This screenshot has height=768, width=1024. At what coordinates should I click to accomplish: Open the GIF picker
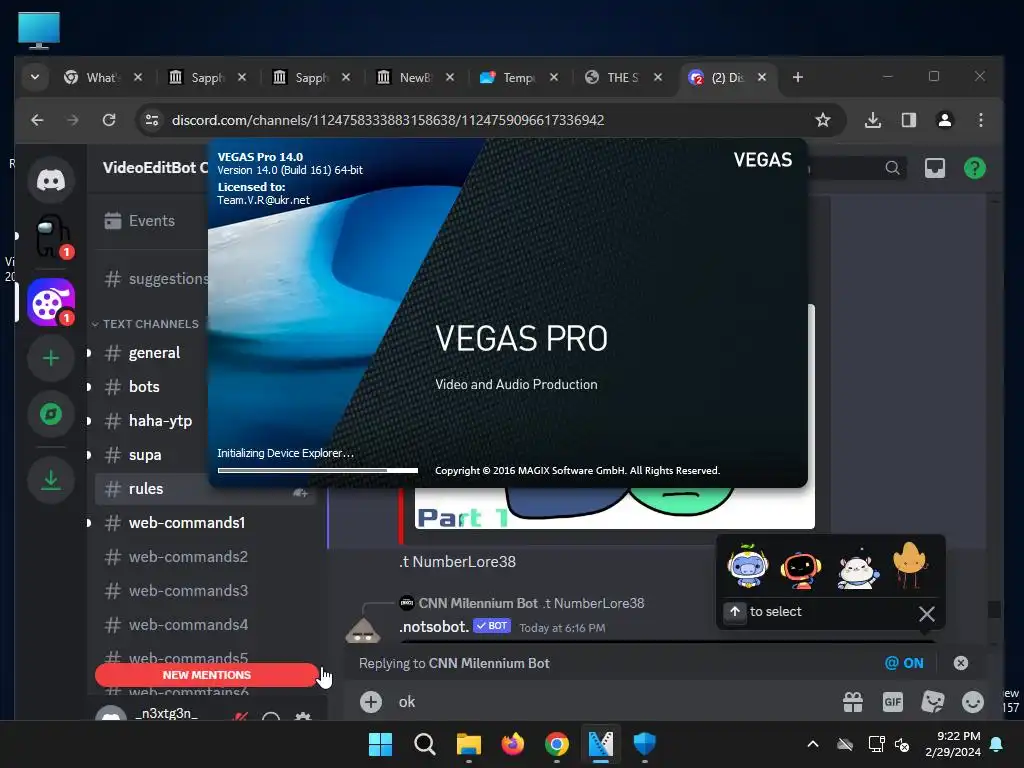(x=893, y=702)
